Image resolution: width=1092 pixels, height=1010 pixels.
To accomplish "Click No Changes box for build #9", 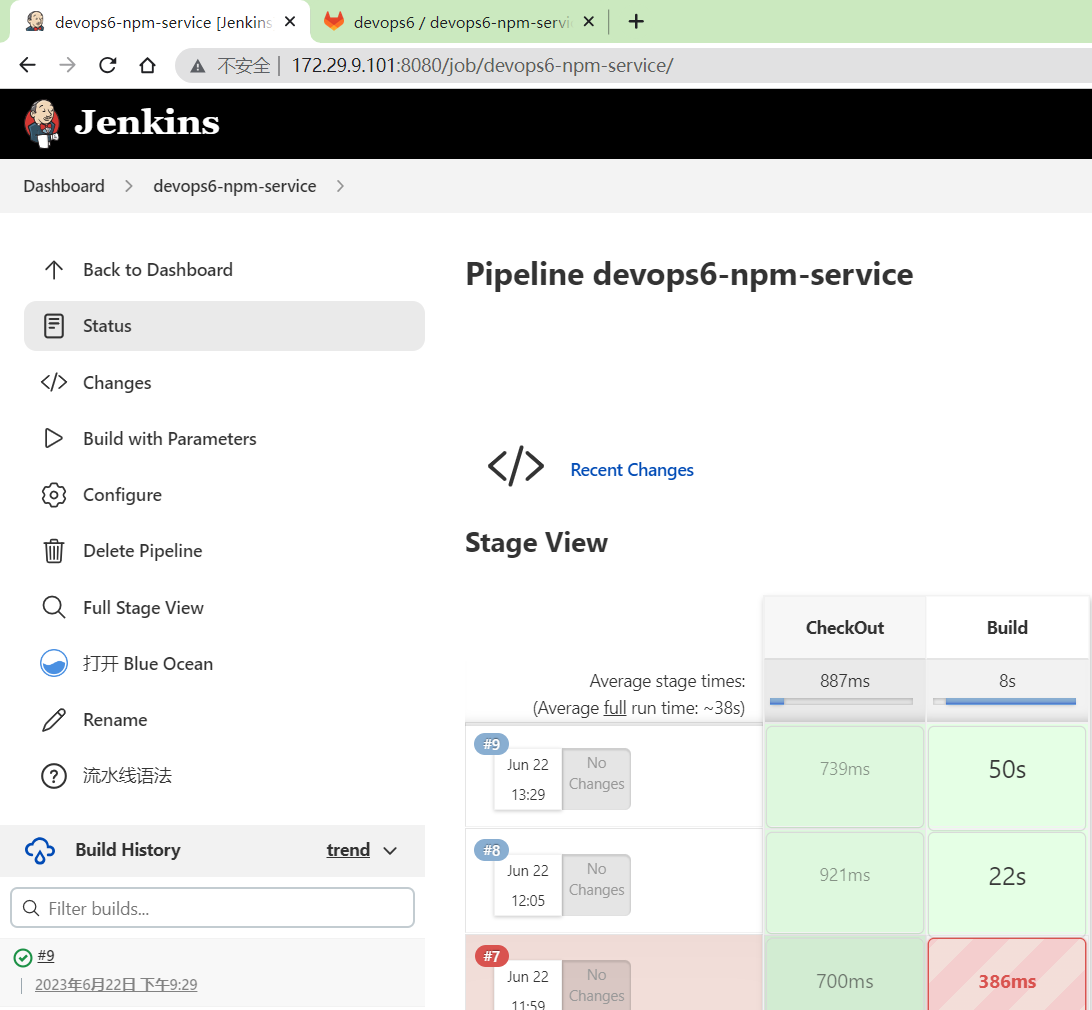I will (596, 779).
